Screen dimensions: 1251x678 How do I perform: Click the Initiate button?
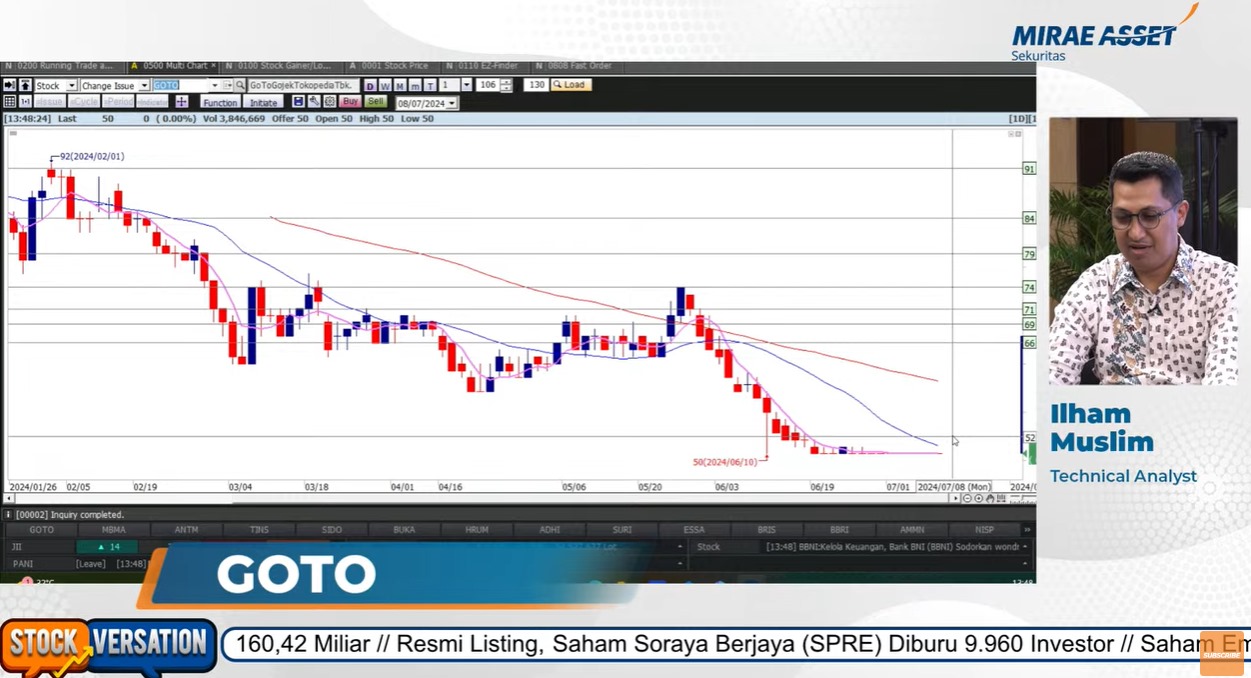coord(264,102)
